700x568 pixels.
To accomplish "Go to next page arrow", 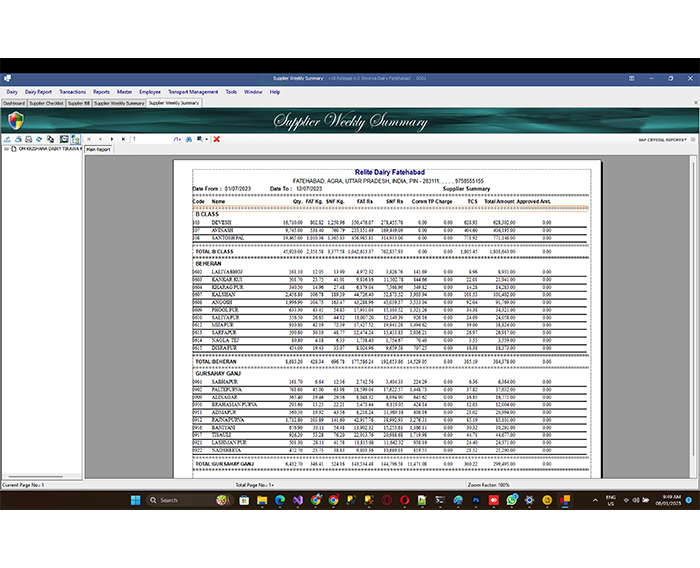I will [110, 139].
